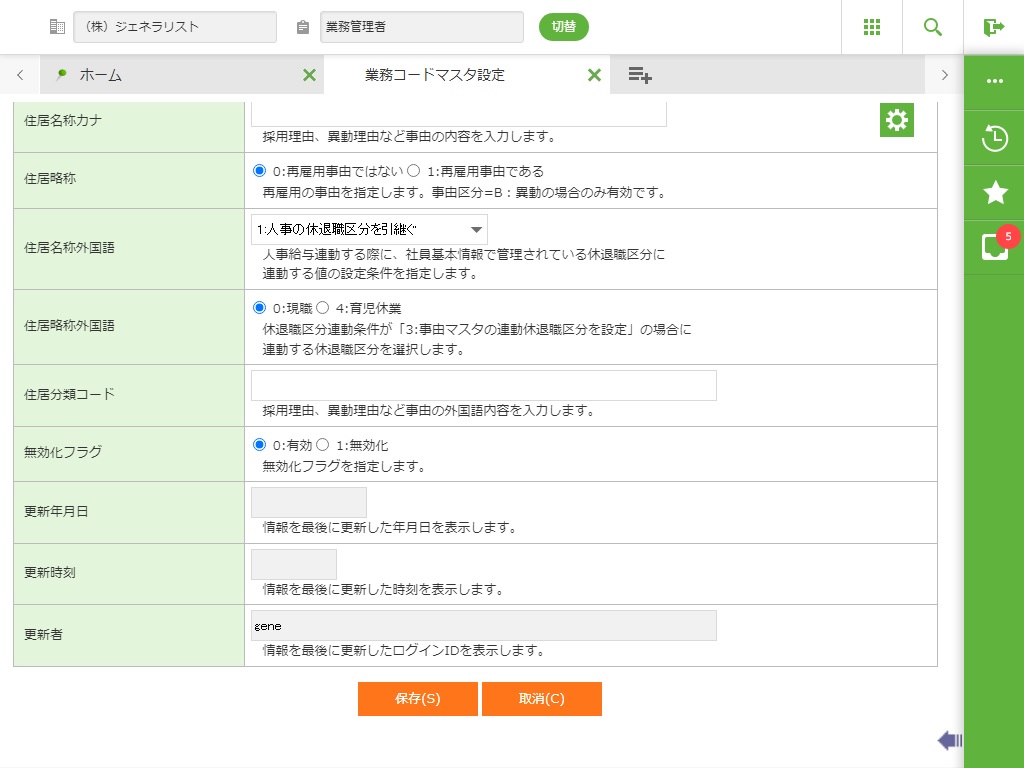Click the 住居分類コード text input field
The image size is (1024, 768).
point(483,386)
